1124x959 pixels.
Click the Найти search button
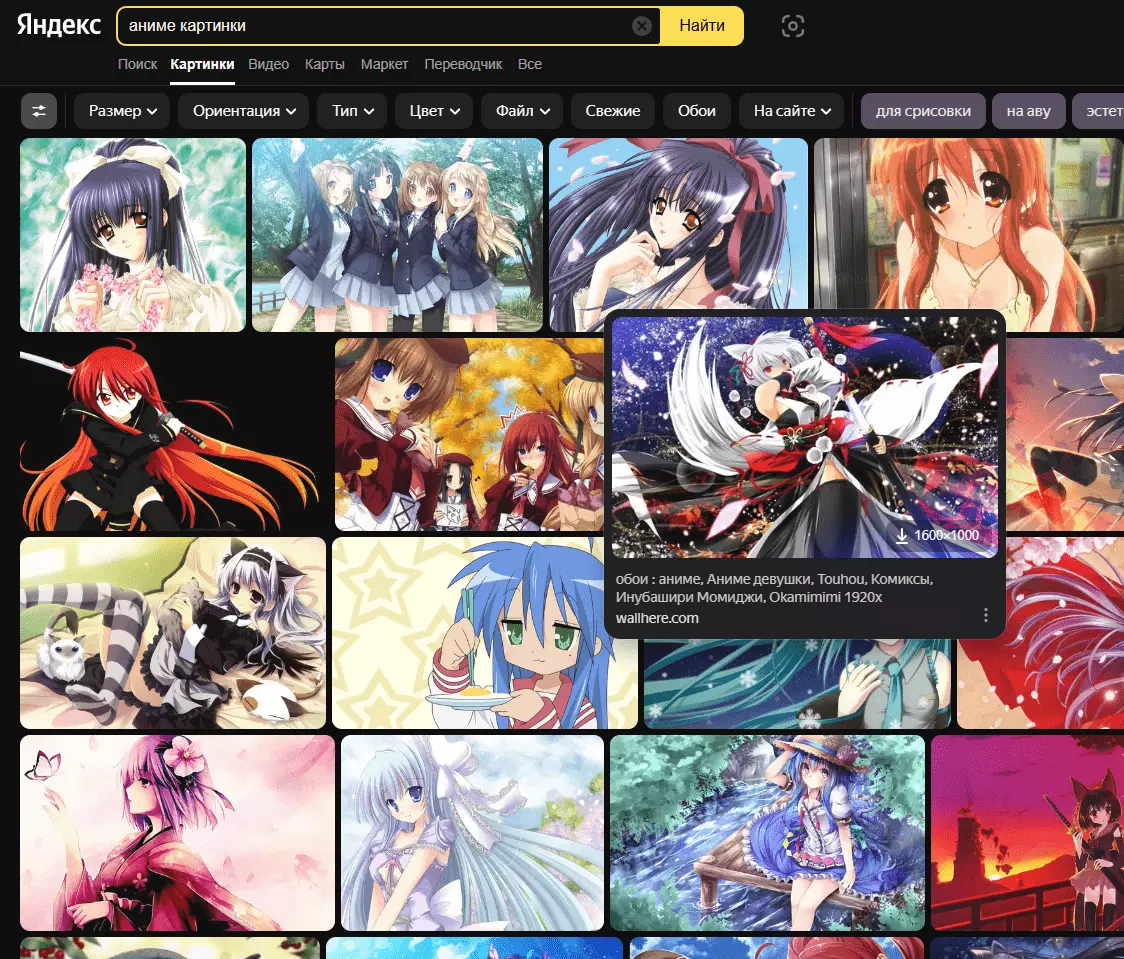coord(702,26)
